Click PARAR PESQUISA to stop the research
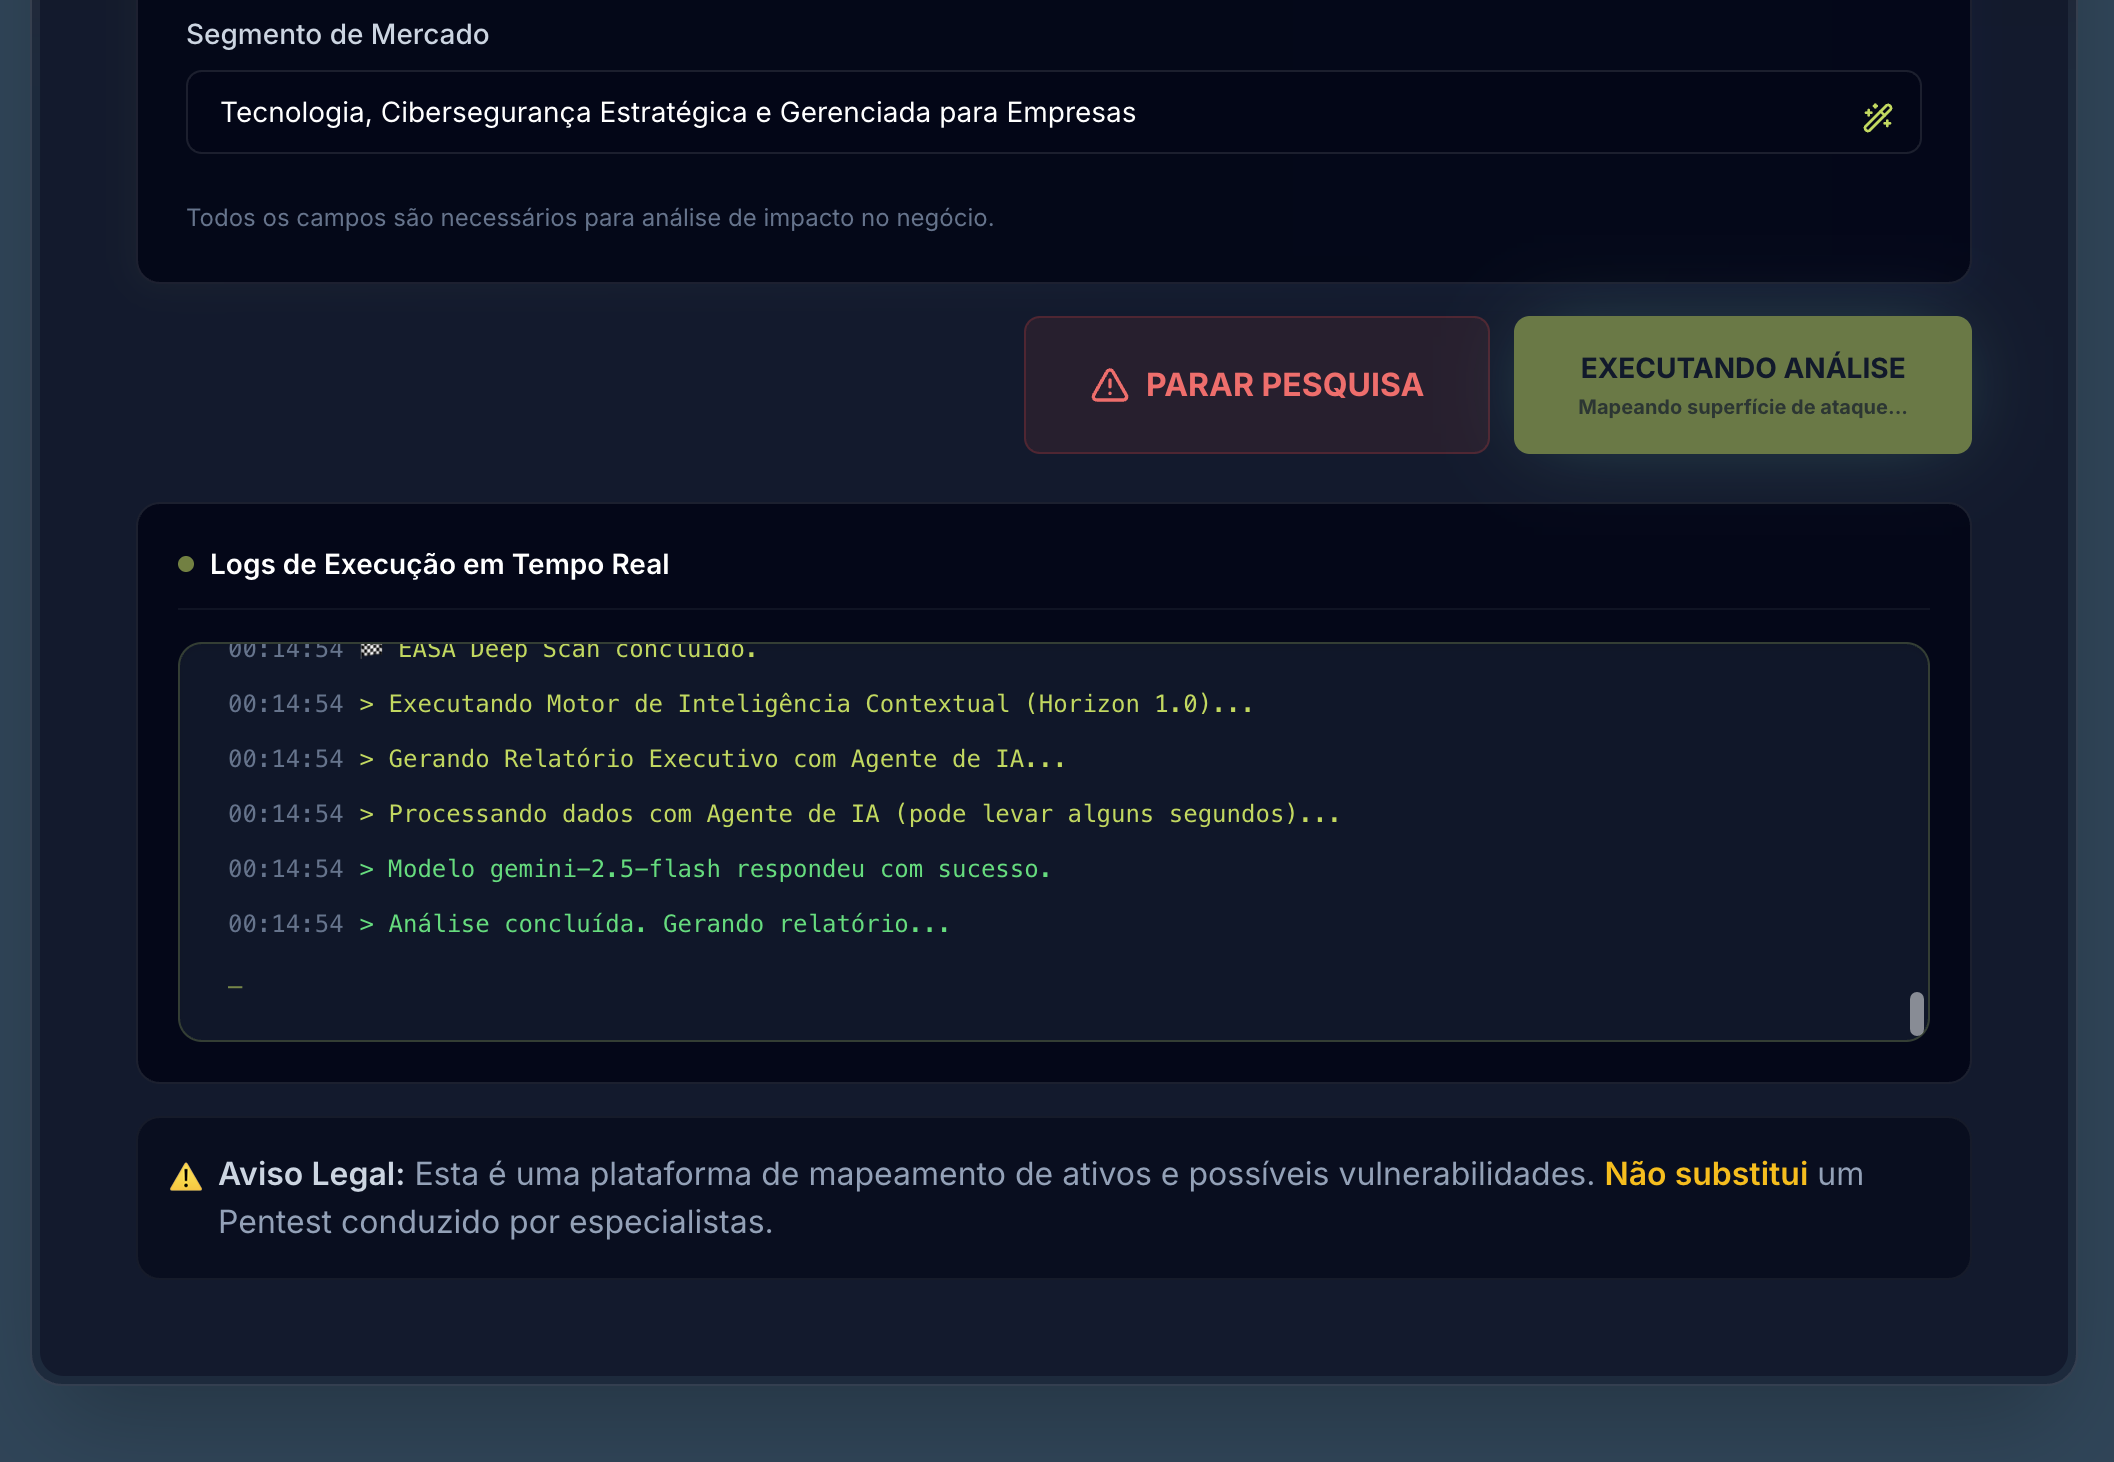 pos(1256,384)
